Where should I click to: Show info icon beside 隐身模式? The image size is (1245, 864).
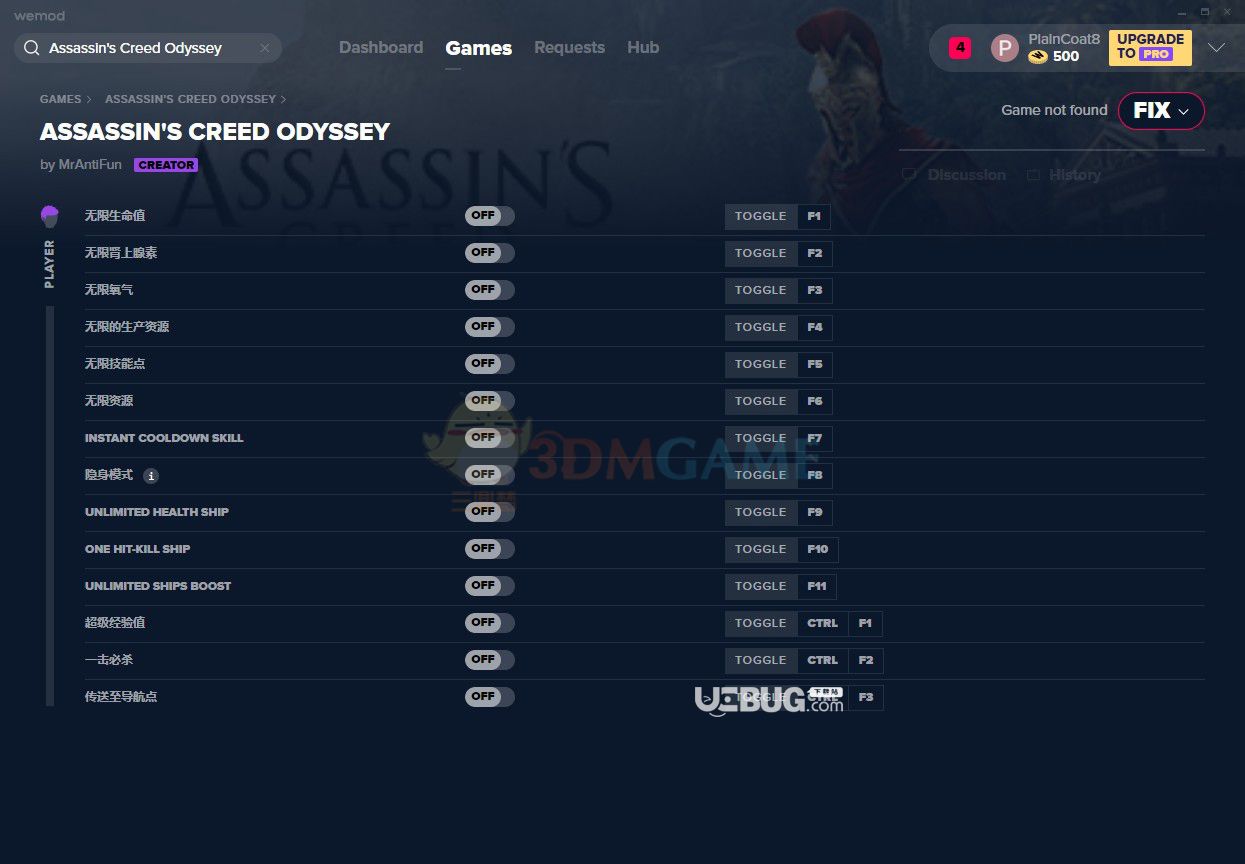(x=151, y=476)
